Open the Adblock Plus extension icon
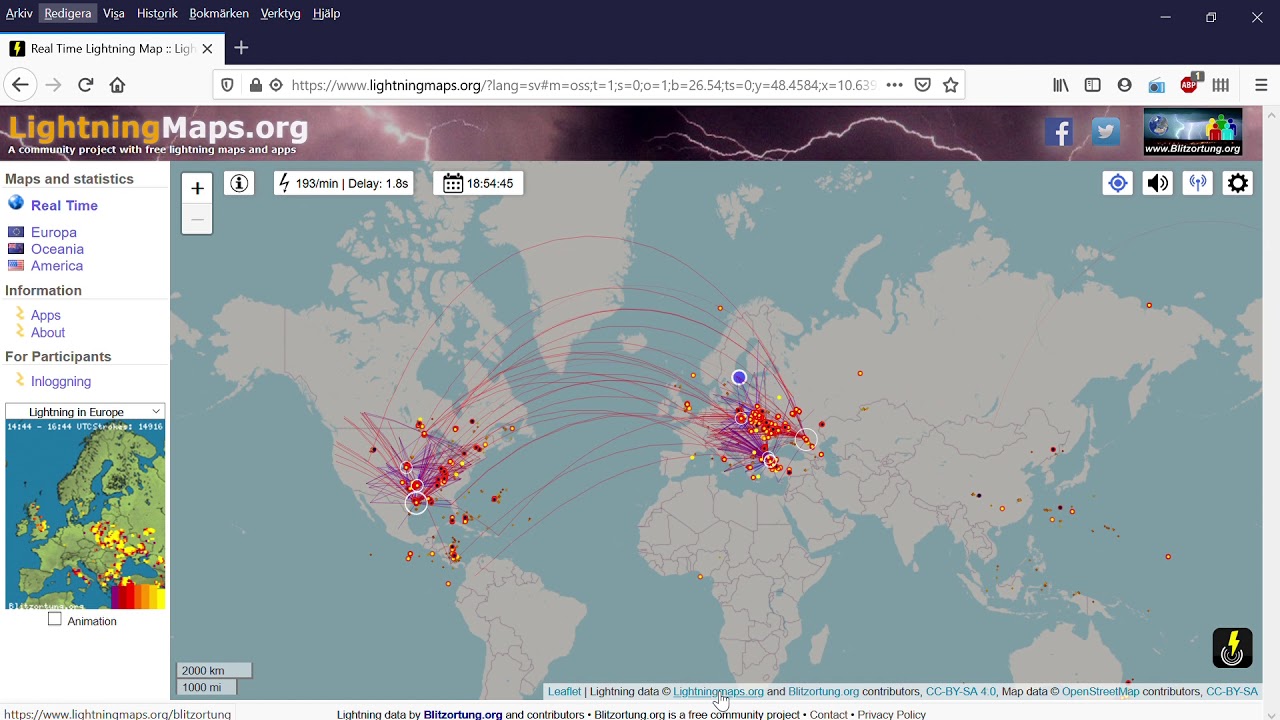This screenshot has height=720, width=1280. coord(1189,85)
